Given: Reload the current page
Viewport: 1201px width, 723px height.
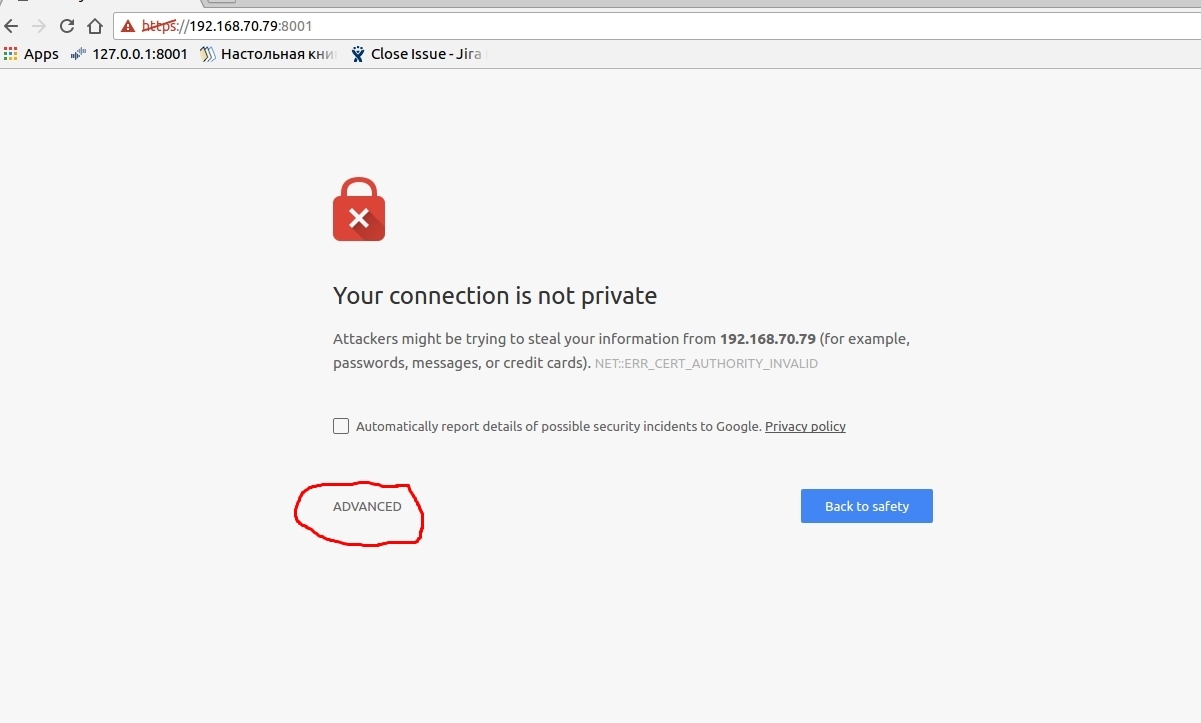Looking at the screenshot, I should 67,26.
